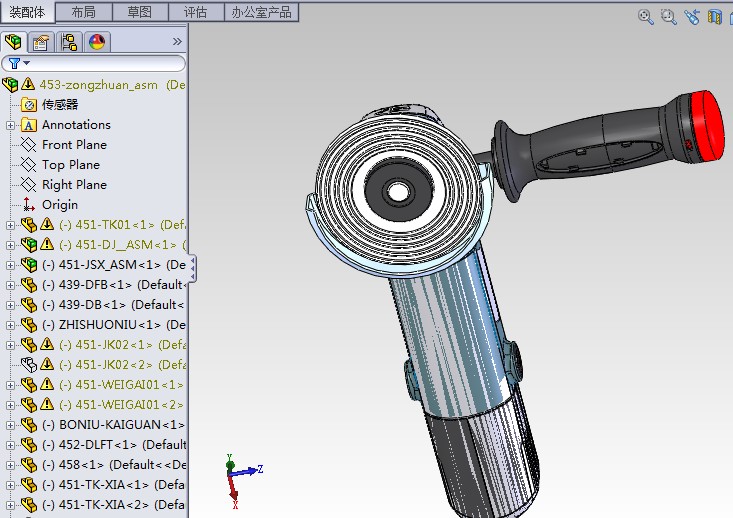Screen dimensions: 733x518
Task: Select the 451-WEIGAI01<1> part
Action: pos(122,385)
